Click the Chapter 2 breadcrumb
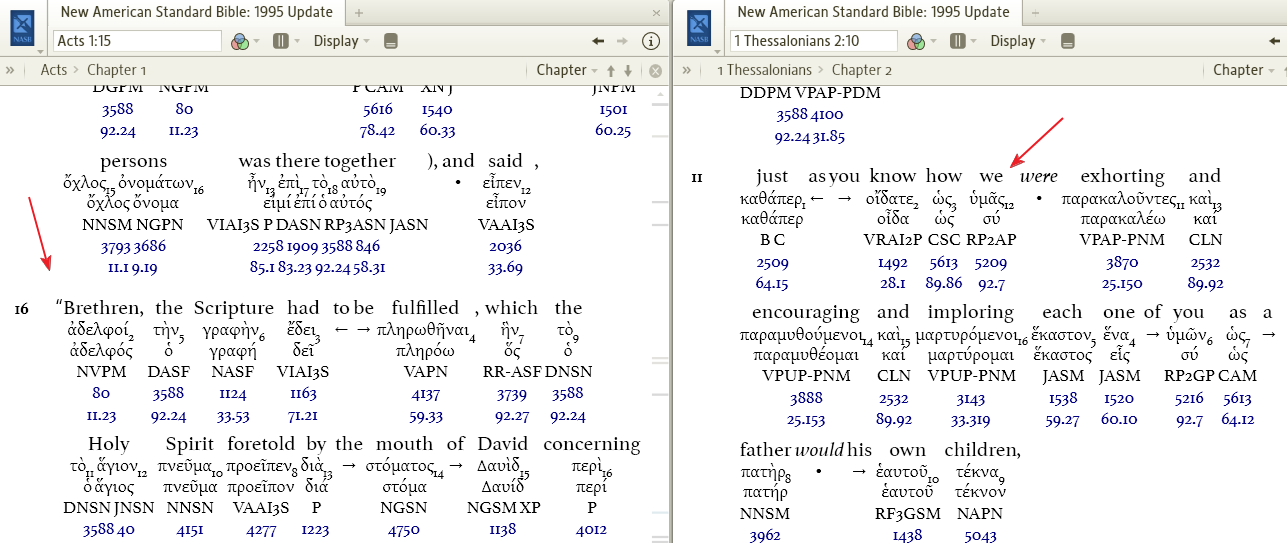Image resolution: width=1287 pixels, height=543 pixels. point(862,70)
